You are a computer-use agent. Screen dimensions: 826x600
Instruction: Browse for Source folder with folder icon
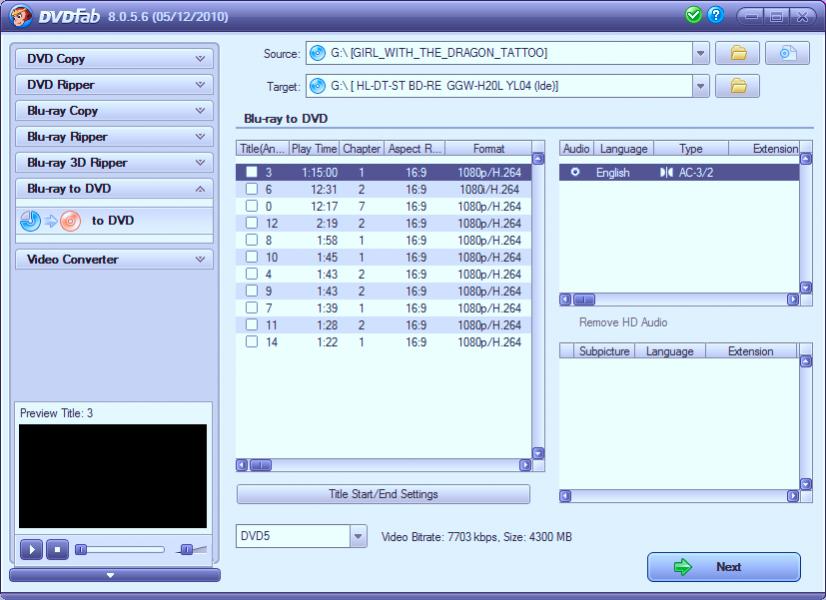tap(738, 53)
